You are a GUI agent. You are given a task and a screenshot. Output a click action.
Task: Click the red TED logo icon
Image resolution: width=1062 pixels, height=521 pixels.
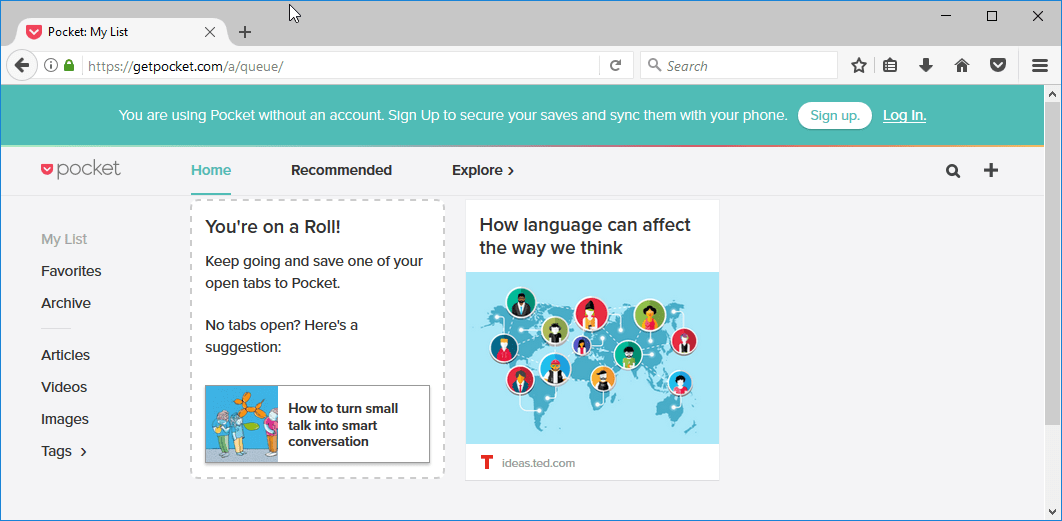click(x=486, y=463)
